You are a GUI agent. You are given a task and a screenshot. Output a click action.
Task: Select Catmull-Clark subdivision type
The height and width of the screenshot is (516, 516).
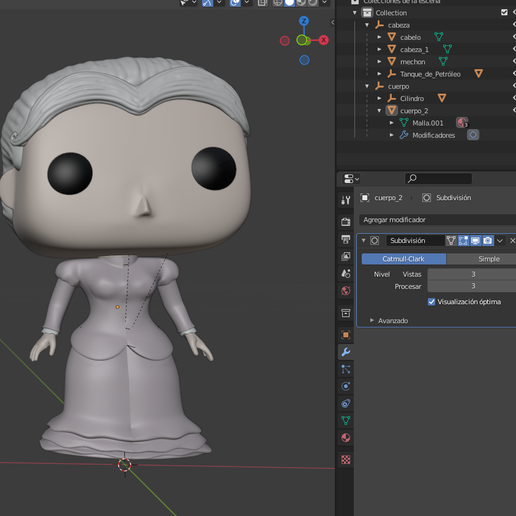[x=404, y=259]
